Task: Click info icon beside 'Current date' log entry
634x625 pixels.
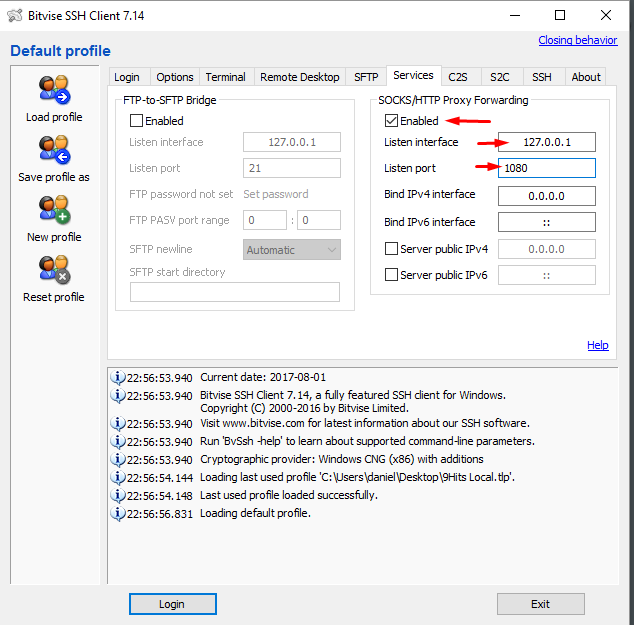Action: pyautogui.click(x=118, y=377)
